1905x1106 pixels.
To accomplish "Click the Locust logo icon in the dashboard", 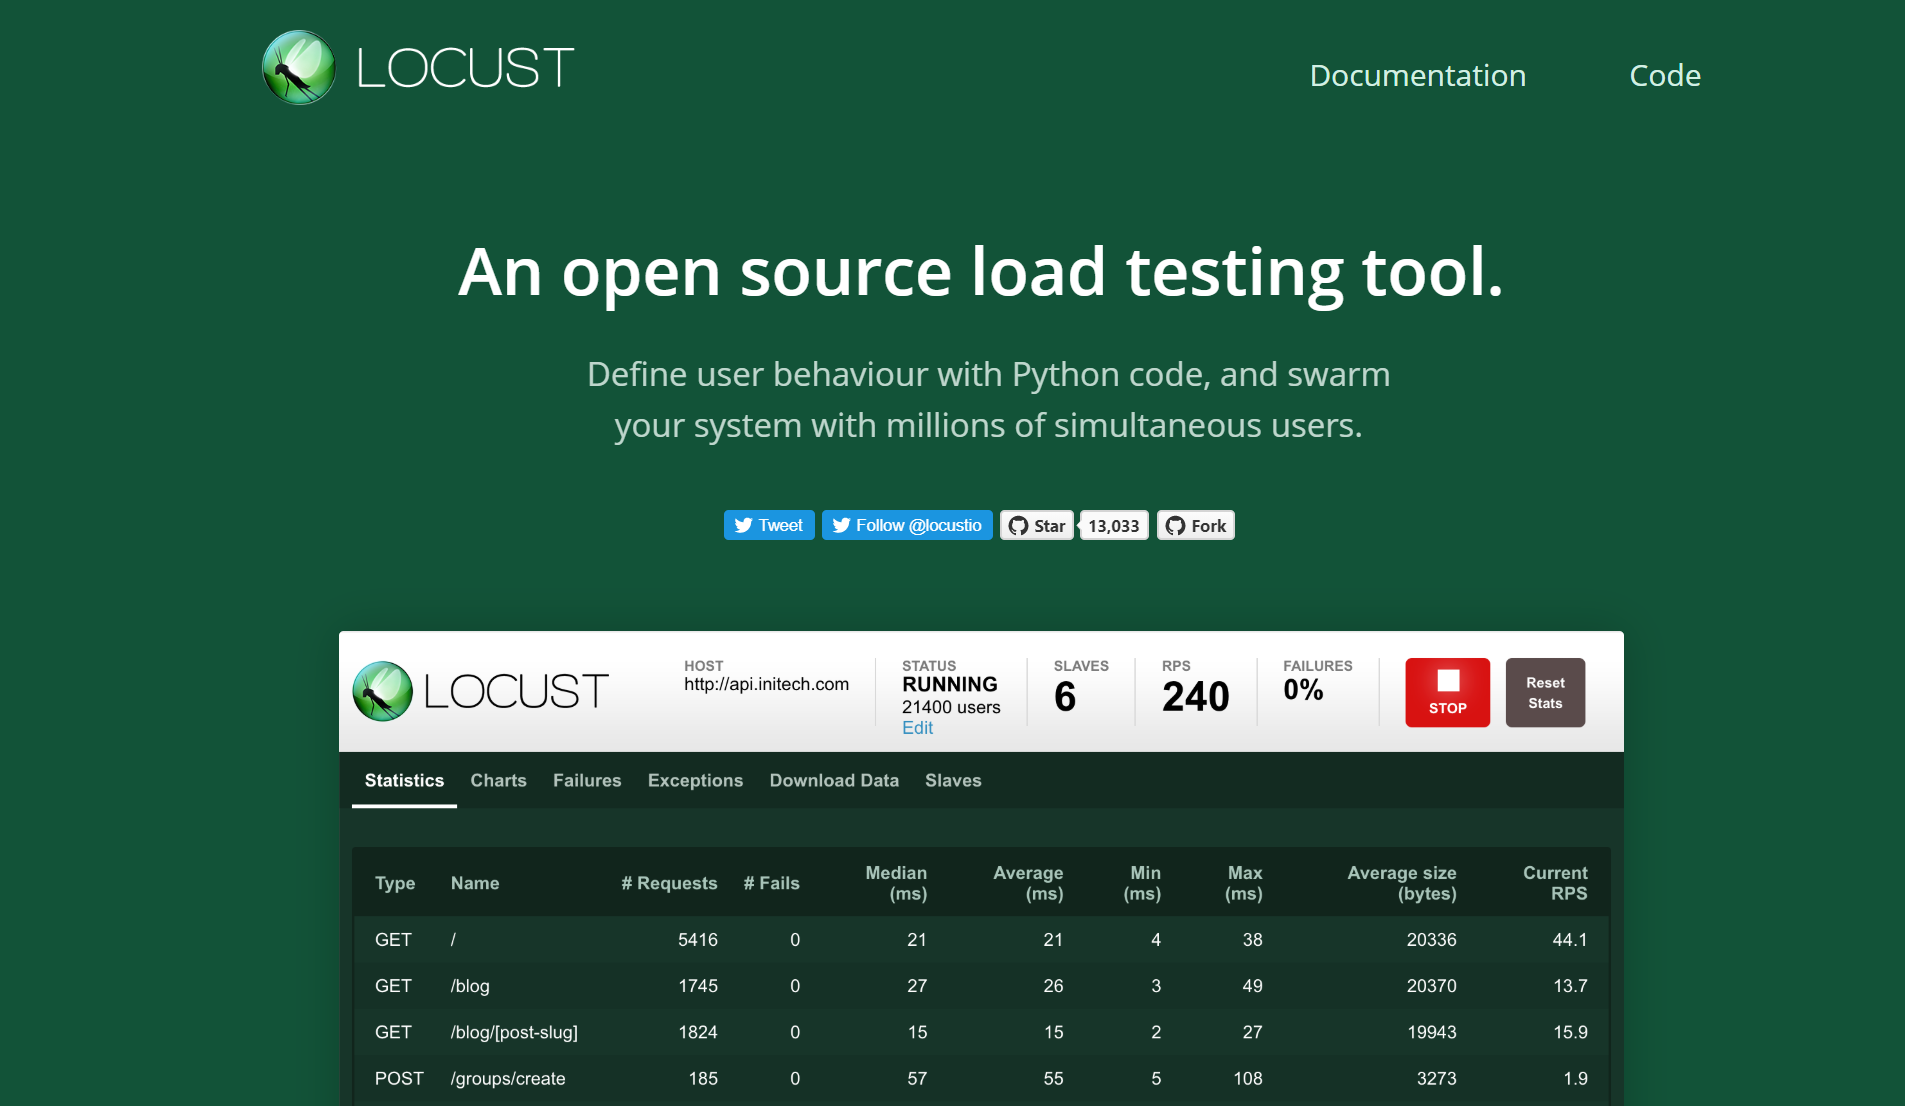I will 382,691.
